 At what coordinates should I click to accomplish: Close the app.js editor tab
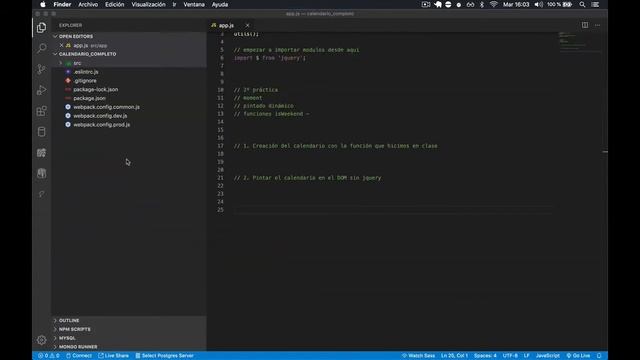click(x=247, y=25)
